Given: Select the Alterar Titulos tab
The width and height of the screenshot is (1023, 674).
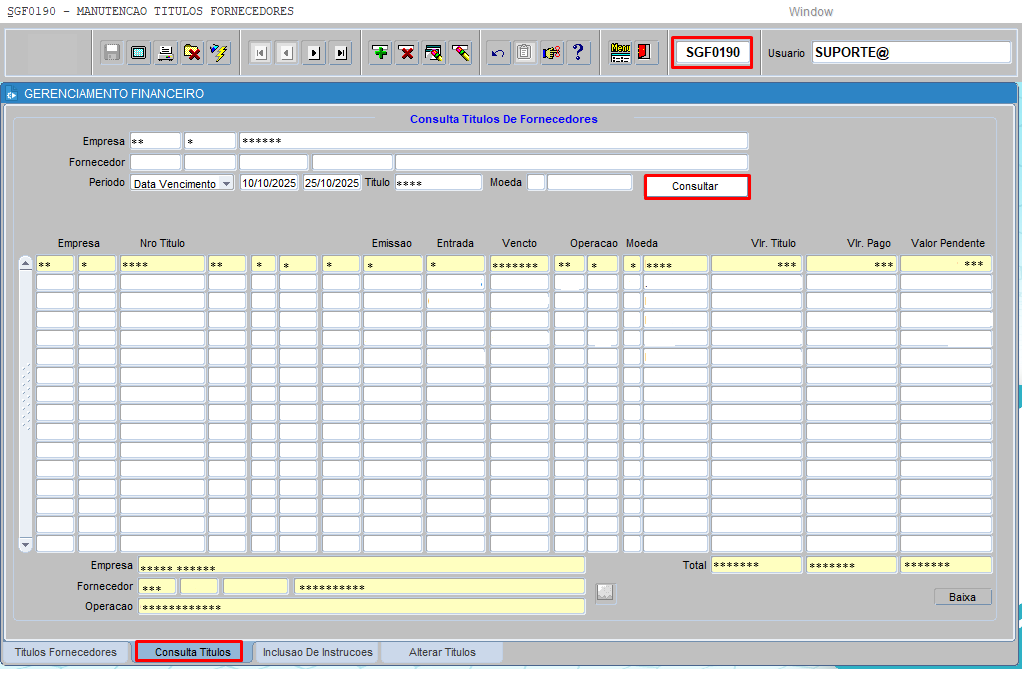Looking at the screenshot, I should coord(442,652).
